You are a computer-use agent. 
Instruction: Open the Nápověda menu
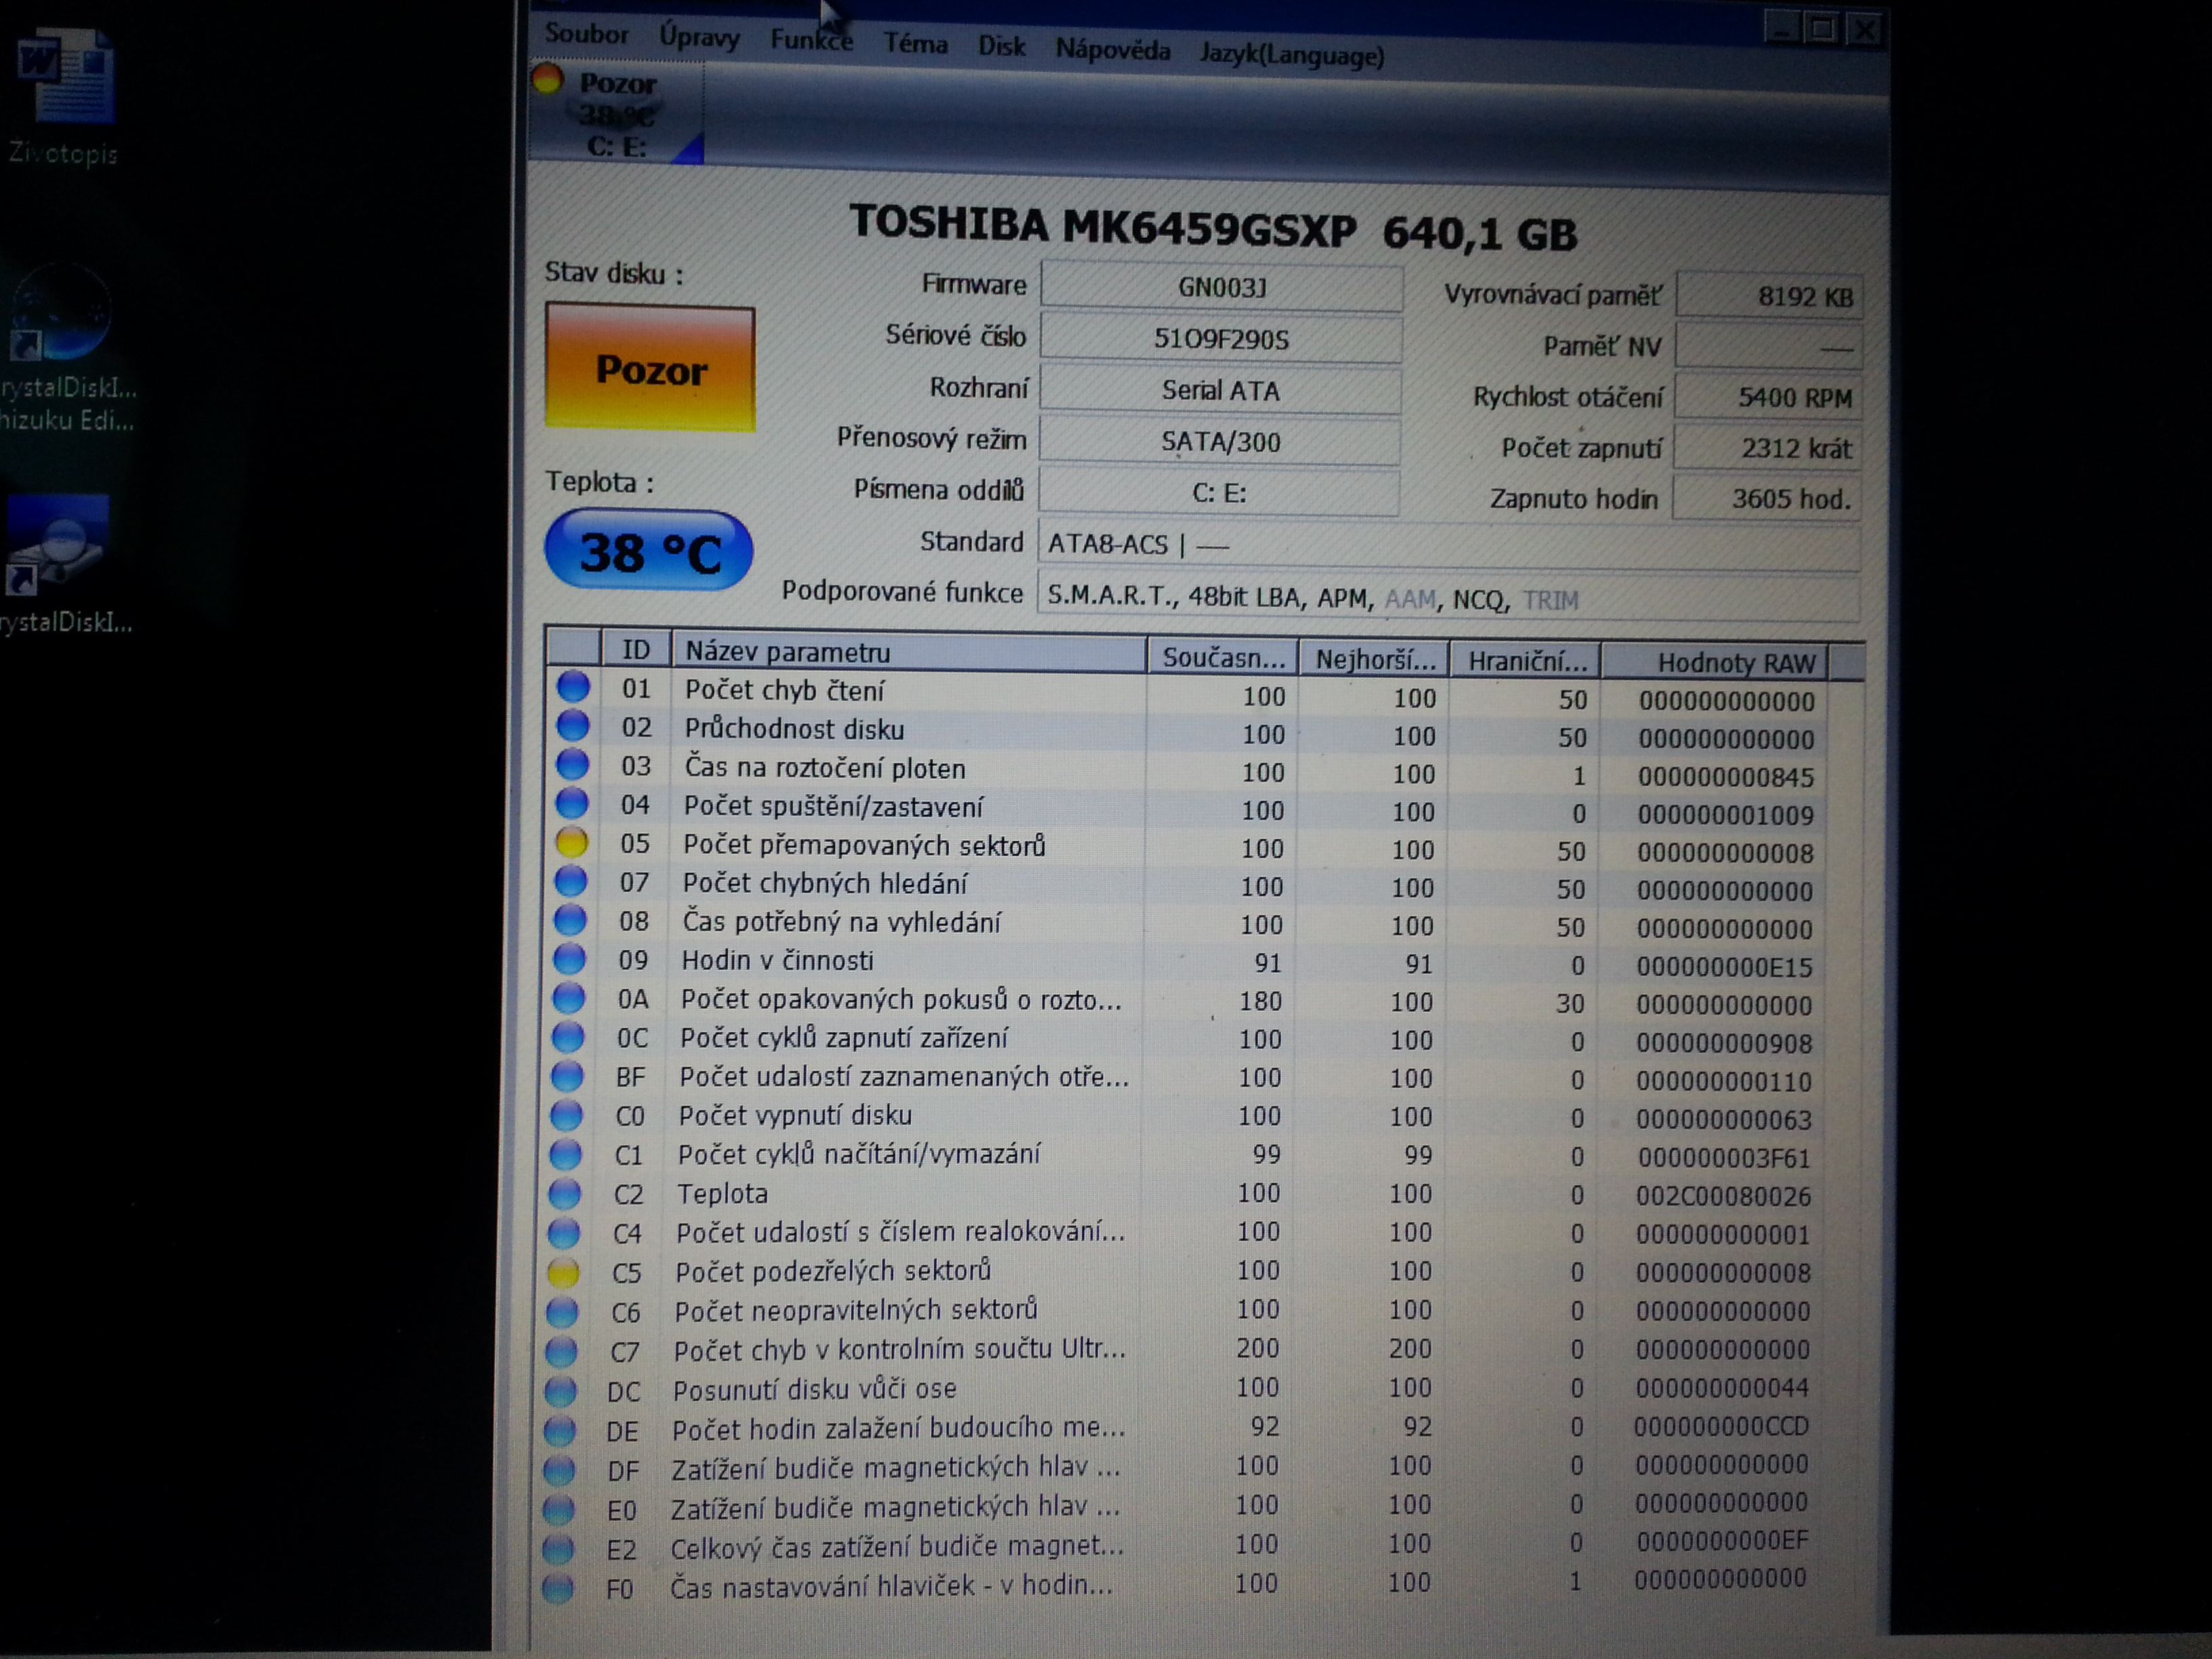(x=1112, y=49)
